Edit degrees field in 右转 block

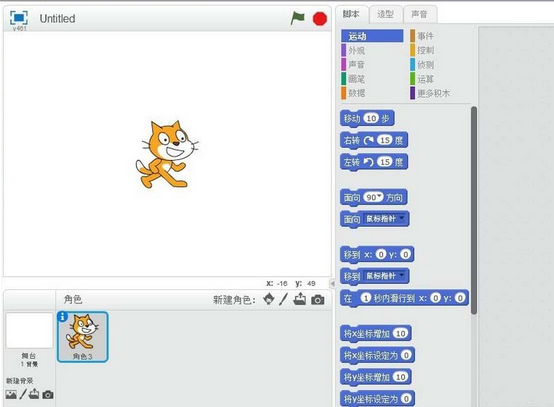point(385,140)
